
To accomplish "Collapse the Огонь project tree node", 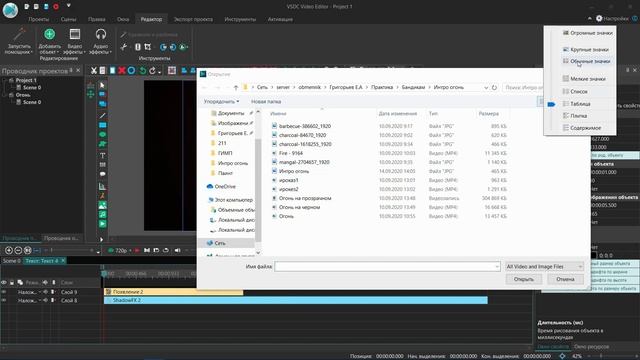I will (x=4, y=95).
